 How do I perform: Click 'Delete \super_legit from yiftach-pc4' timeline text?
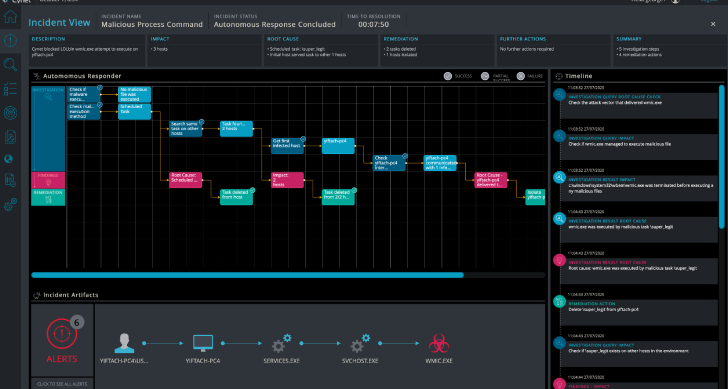pyautogui.click(x=603, y=309)
